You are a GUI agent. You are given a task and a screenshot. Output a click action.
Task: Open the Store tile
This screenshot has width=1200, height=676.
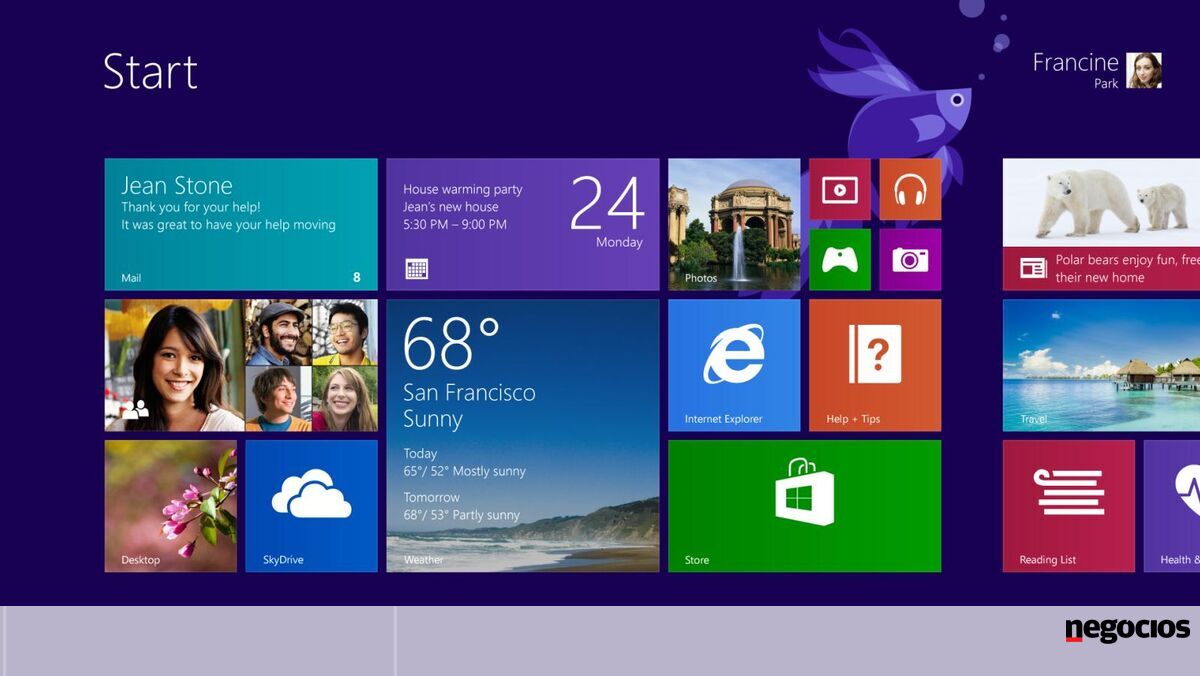pyautogui.click(x=805, y=506)
